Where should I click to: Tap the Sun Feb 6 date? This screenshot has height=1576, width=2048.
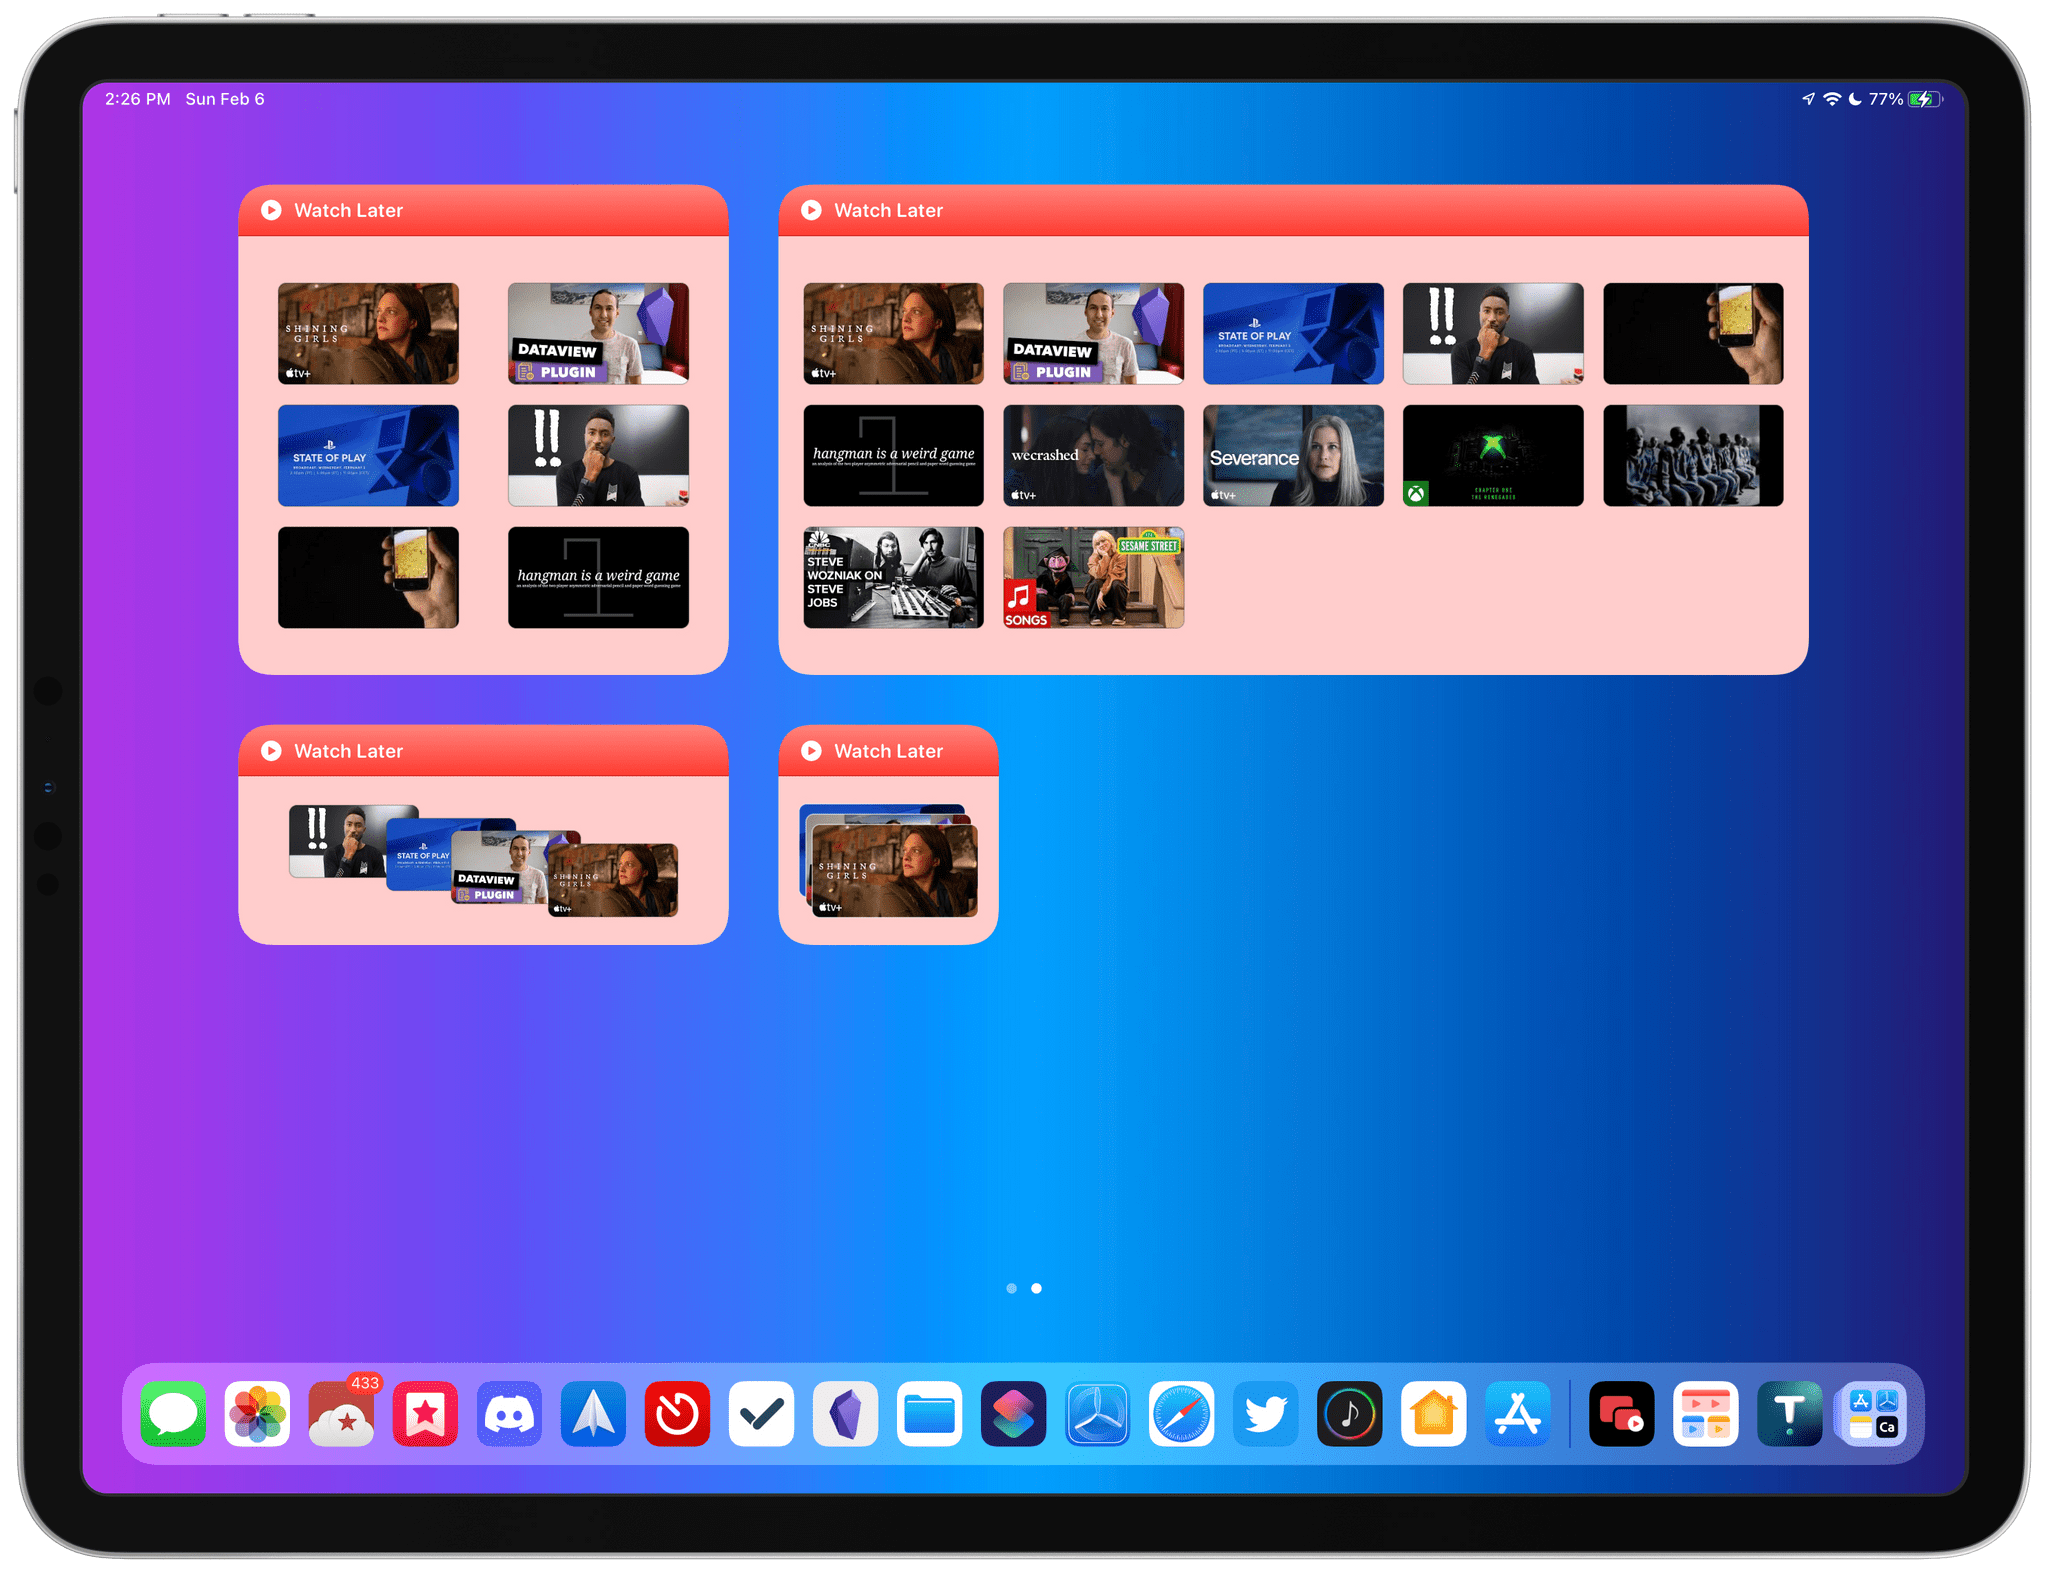click(225, 99)
